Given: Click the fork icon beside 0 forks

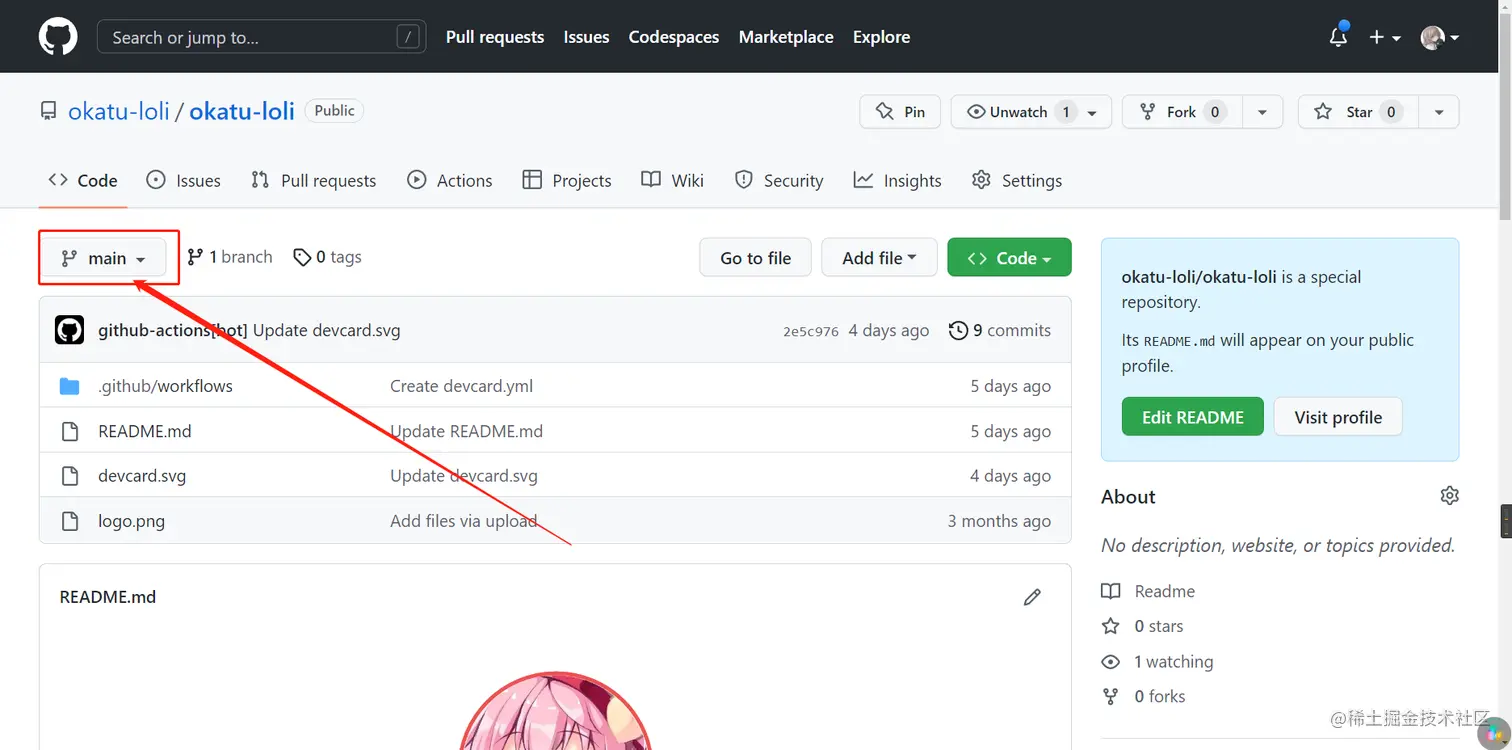Looking at the screenshot, I should pyautogui.click(x=1111, y=697).
